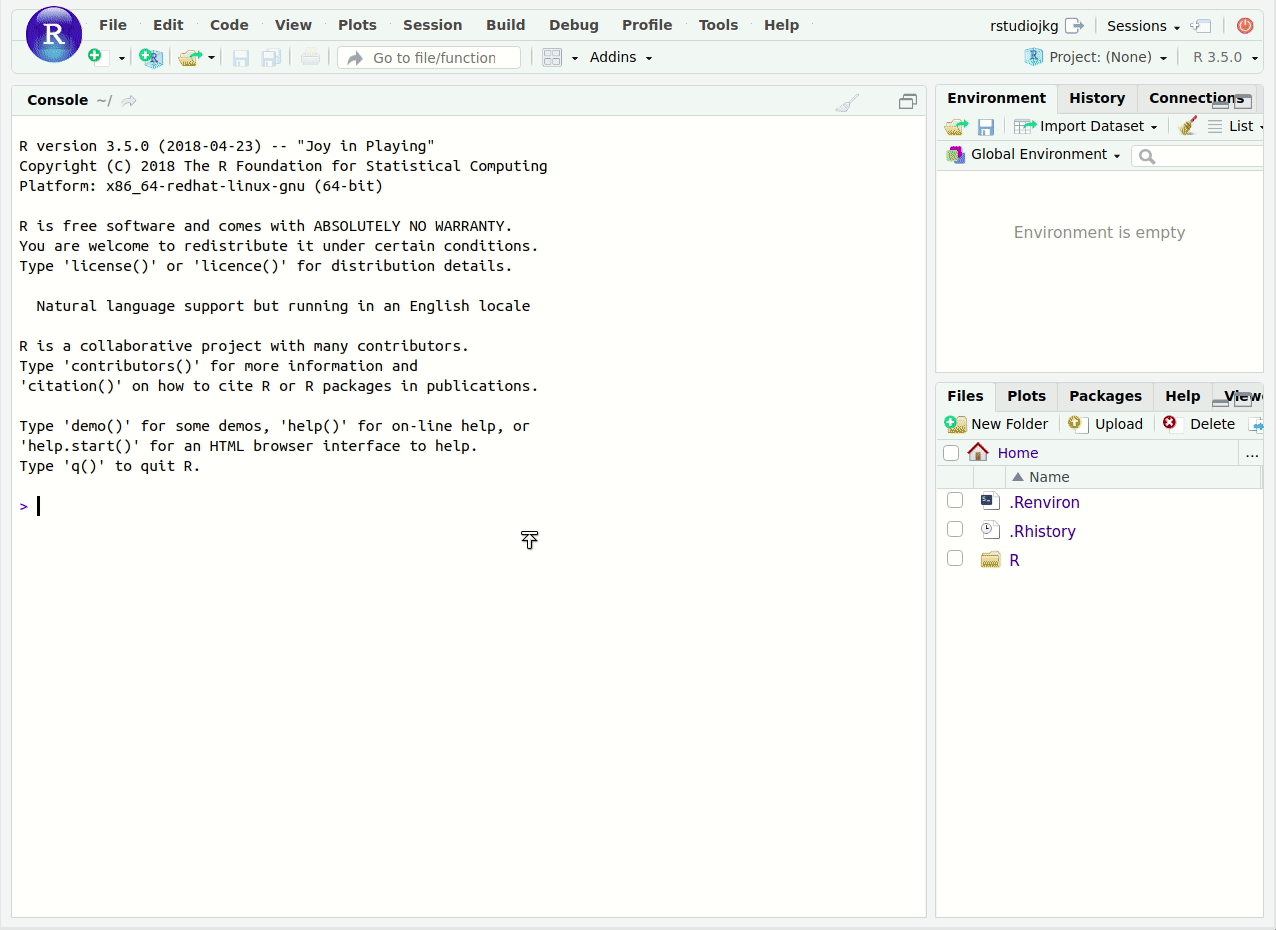Click the Delete button
The height and width of the screenshot is (930, 1276).
1199,424
